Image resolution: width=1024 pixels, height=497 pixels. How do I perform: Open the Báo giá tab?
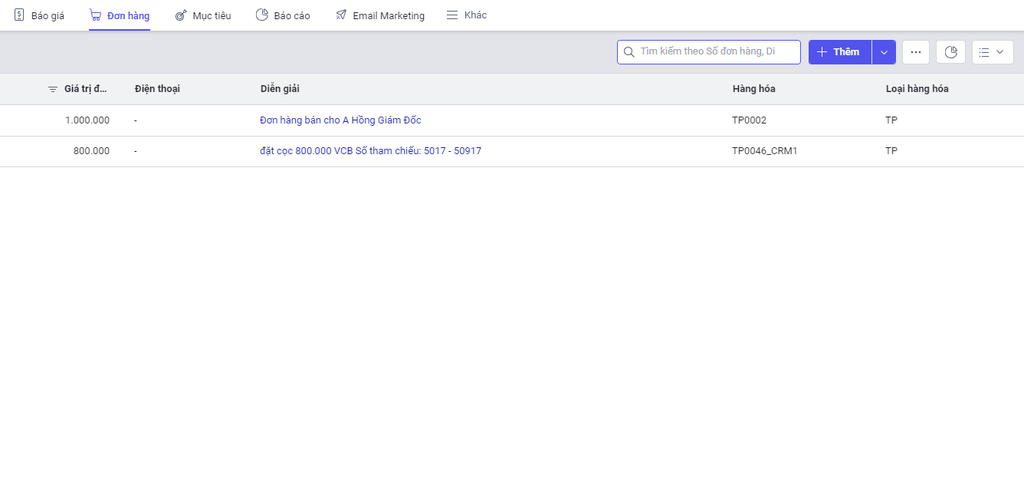[x=39, y=16]
